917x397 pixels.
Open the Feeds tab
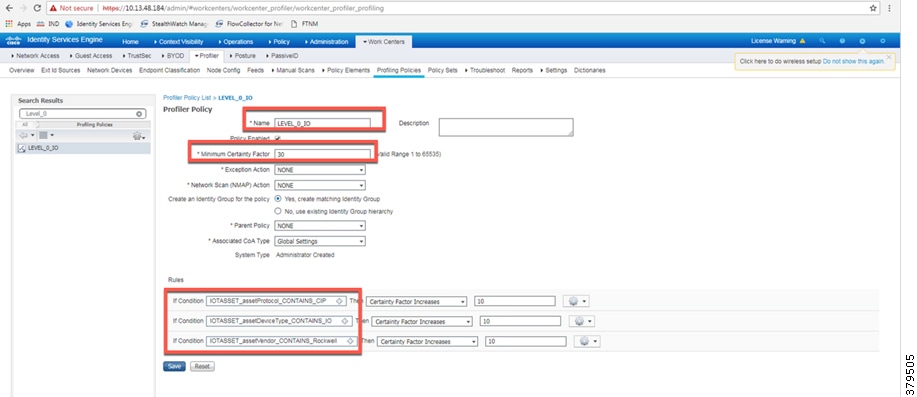coord(256,70)
